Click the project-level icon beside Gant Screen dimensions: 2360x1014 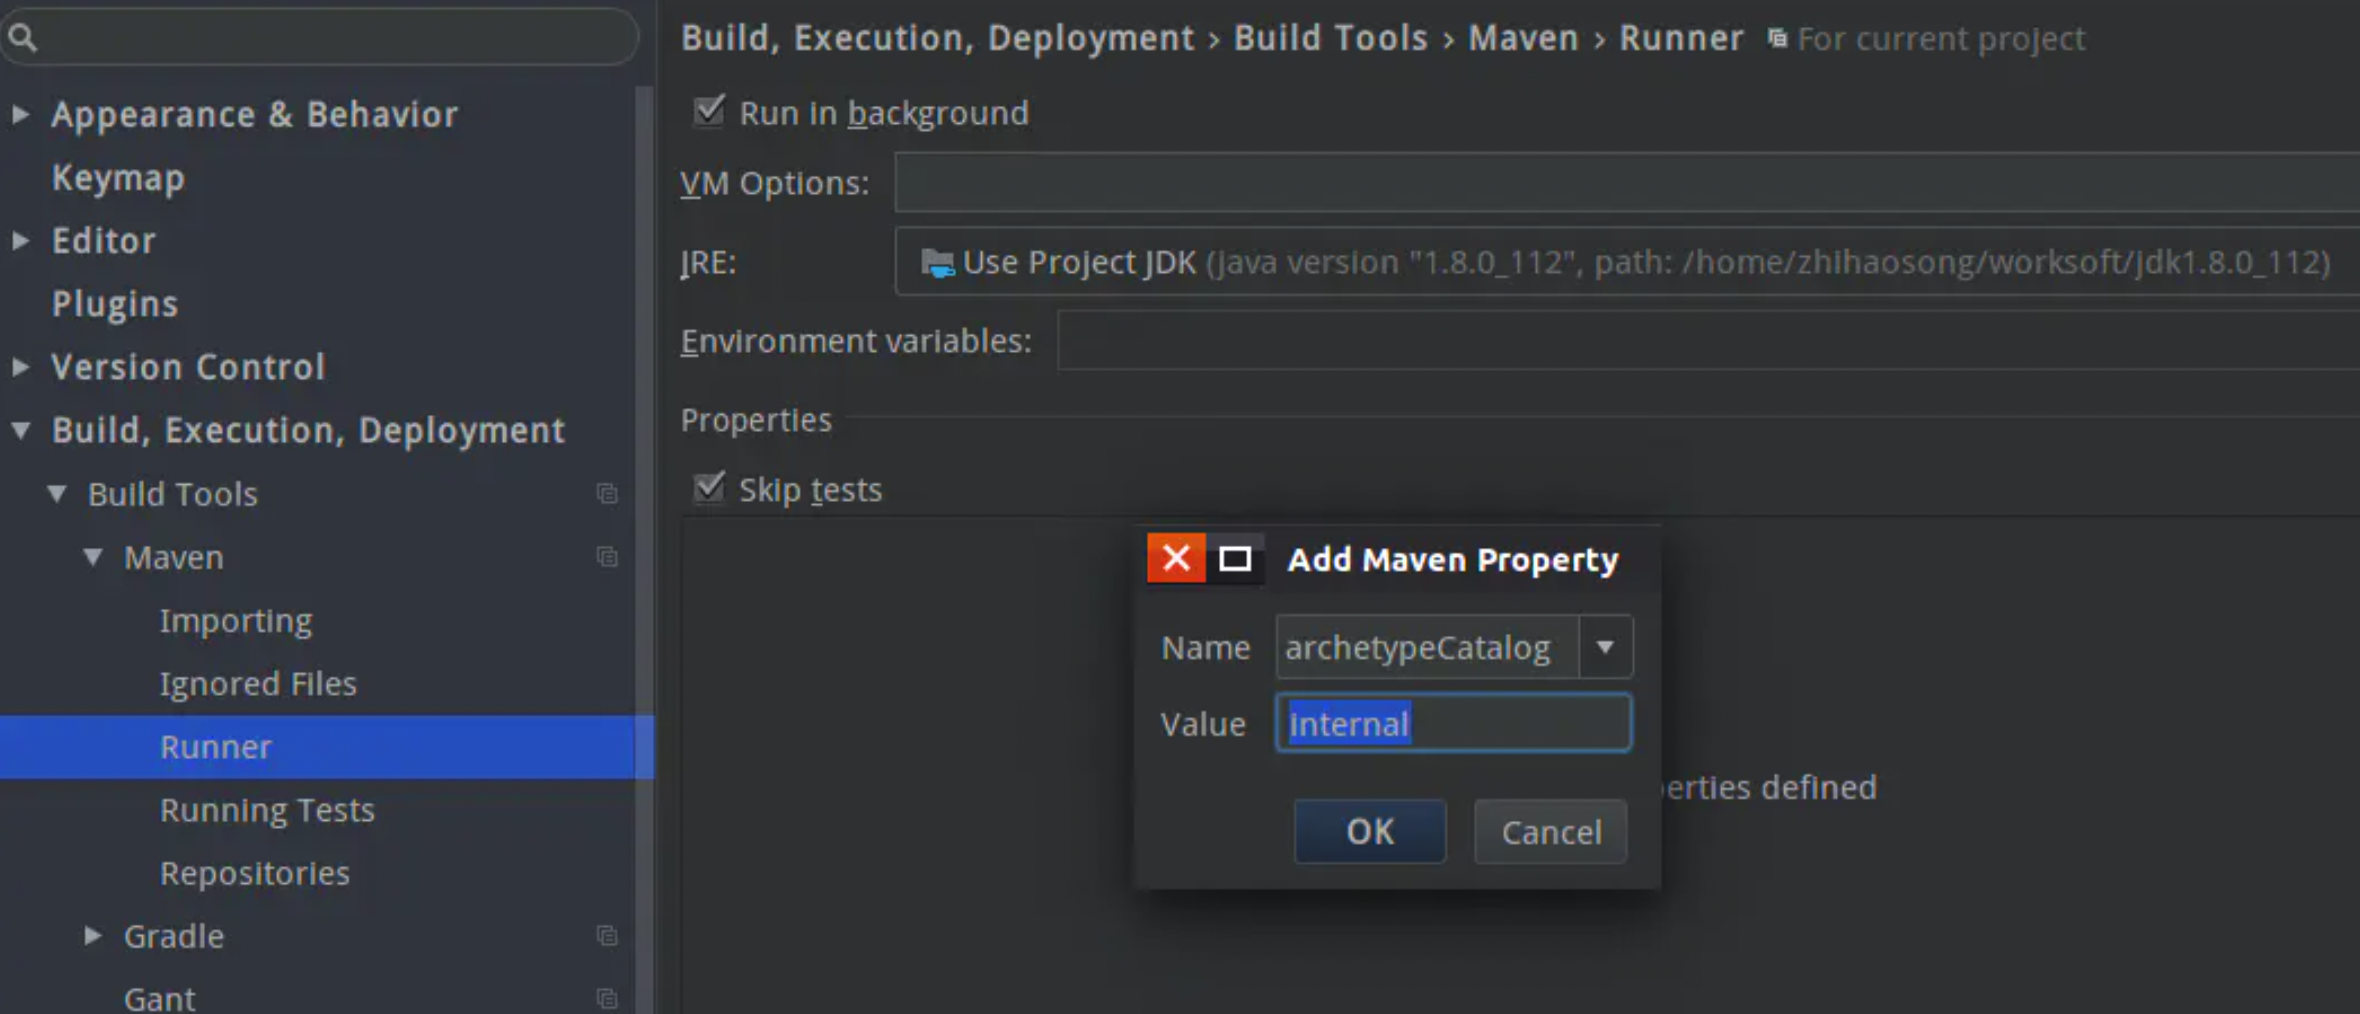click(607, 998)
